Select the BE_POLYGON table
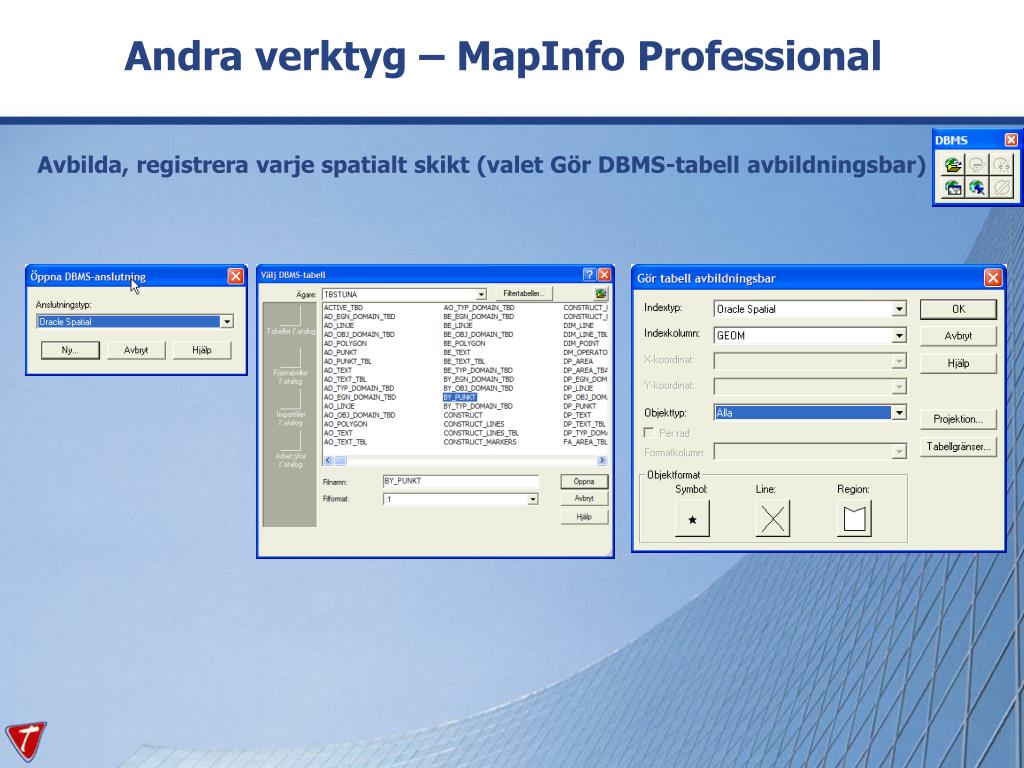Image resolution: width=1024 pixels, height=768 pixels. [x=464, y=344]
